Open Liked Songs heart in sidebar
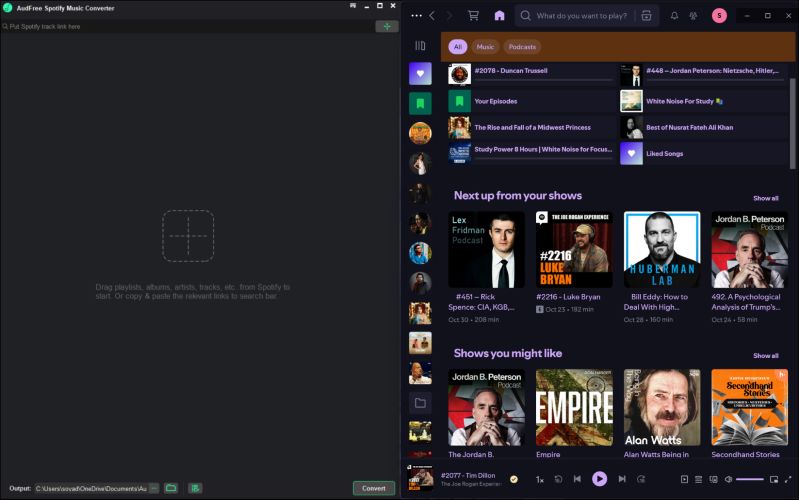The width and height of the screenshot is (799, 500). click(420, 73)
